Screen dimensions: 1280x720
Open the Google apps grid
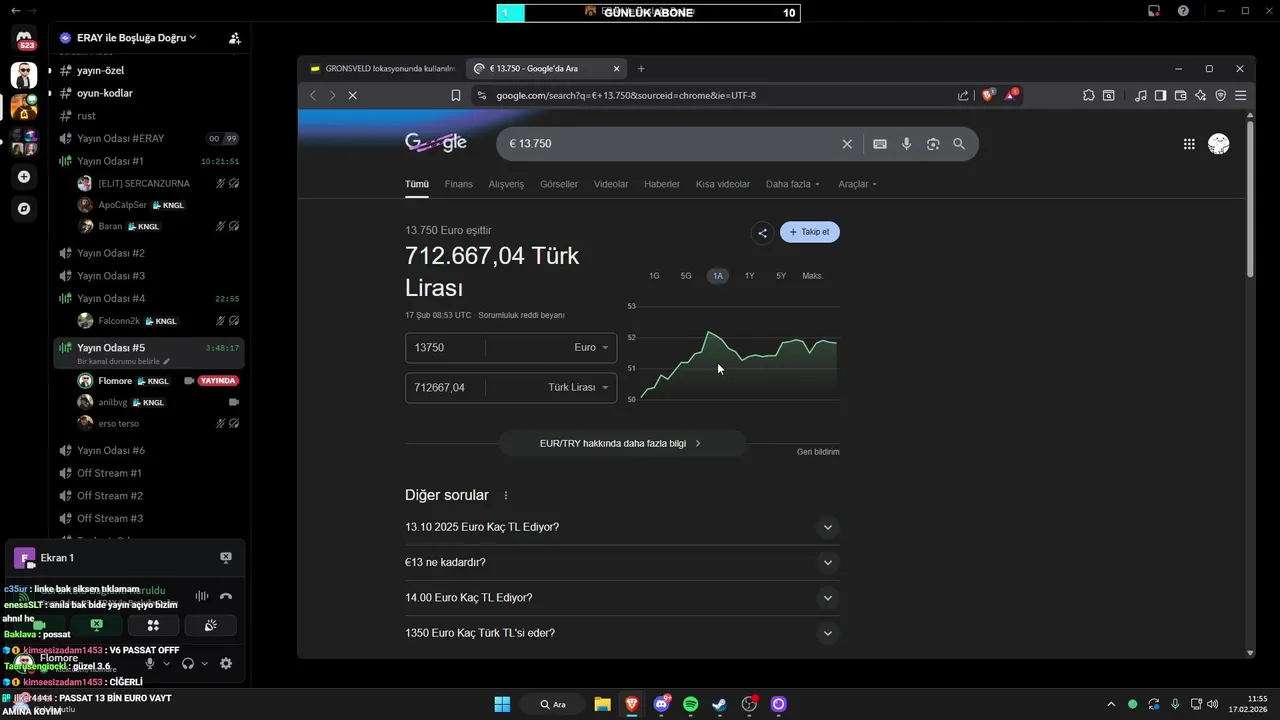[x=1189, y=144]
